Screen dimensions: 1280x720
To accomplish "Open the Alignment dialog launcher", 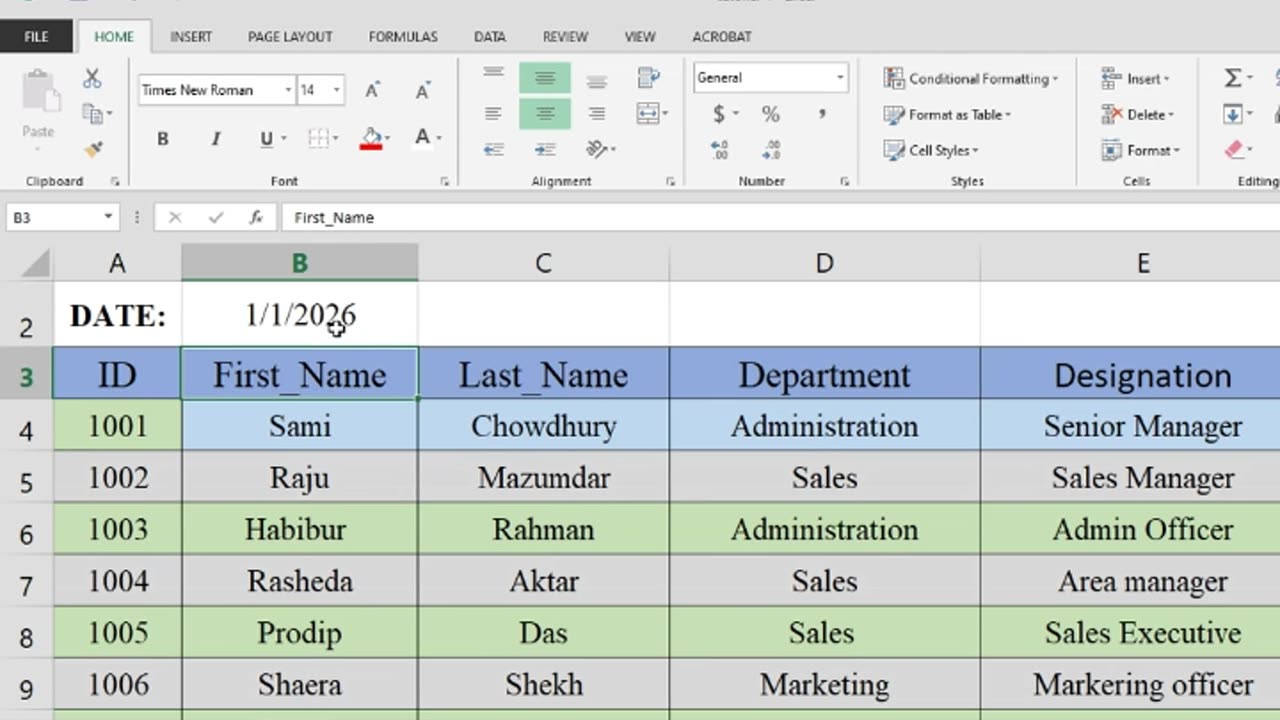I will pyautogui.click(x=670, y=182).
